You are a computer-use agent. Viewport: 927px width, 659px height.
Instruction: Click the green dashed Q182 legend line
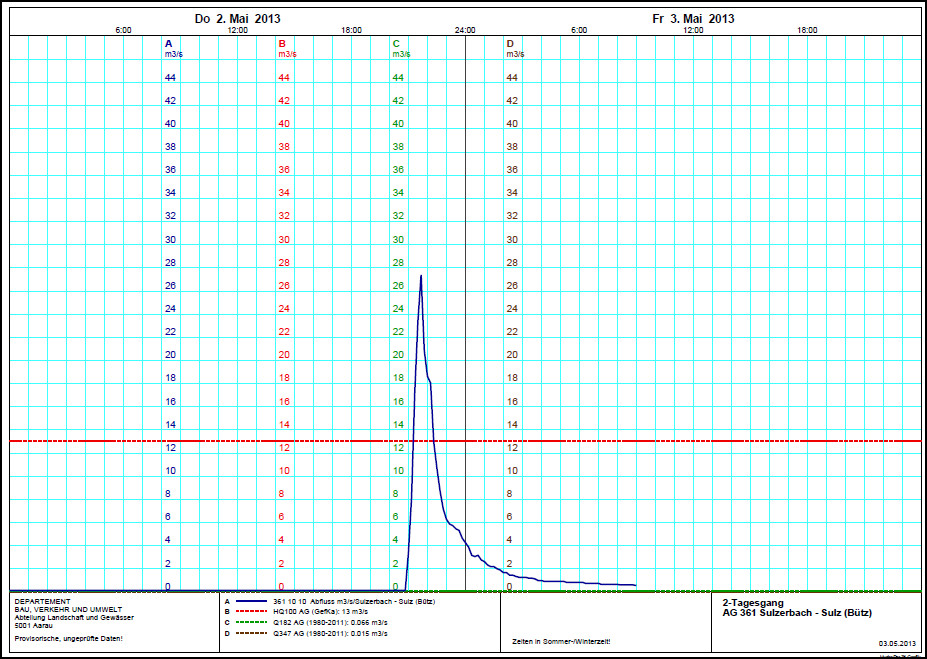click(x=250, y=621)
